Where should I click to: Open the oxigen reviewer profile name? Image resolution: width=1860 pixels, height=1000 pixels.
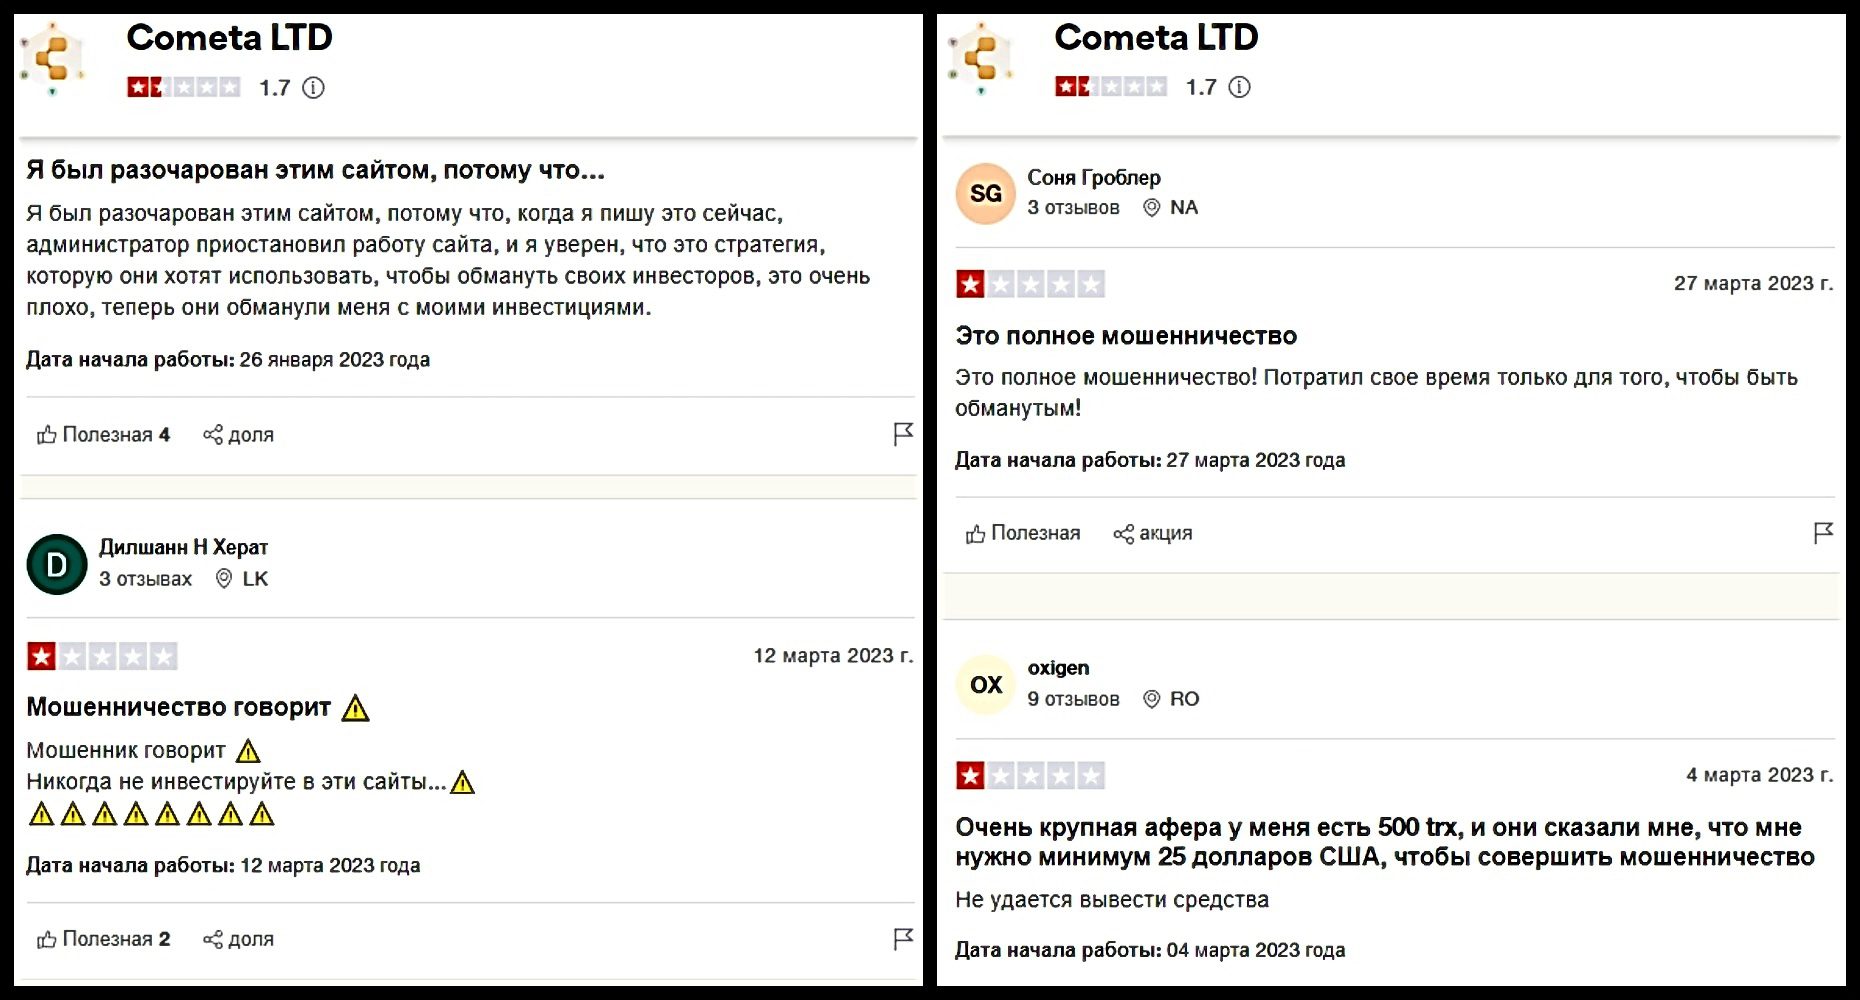(1058, 668)
